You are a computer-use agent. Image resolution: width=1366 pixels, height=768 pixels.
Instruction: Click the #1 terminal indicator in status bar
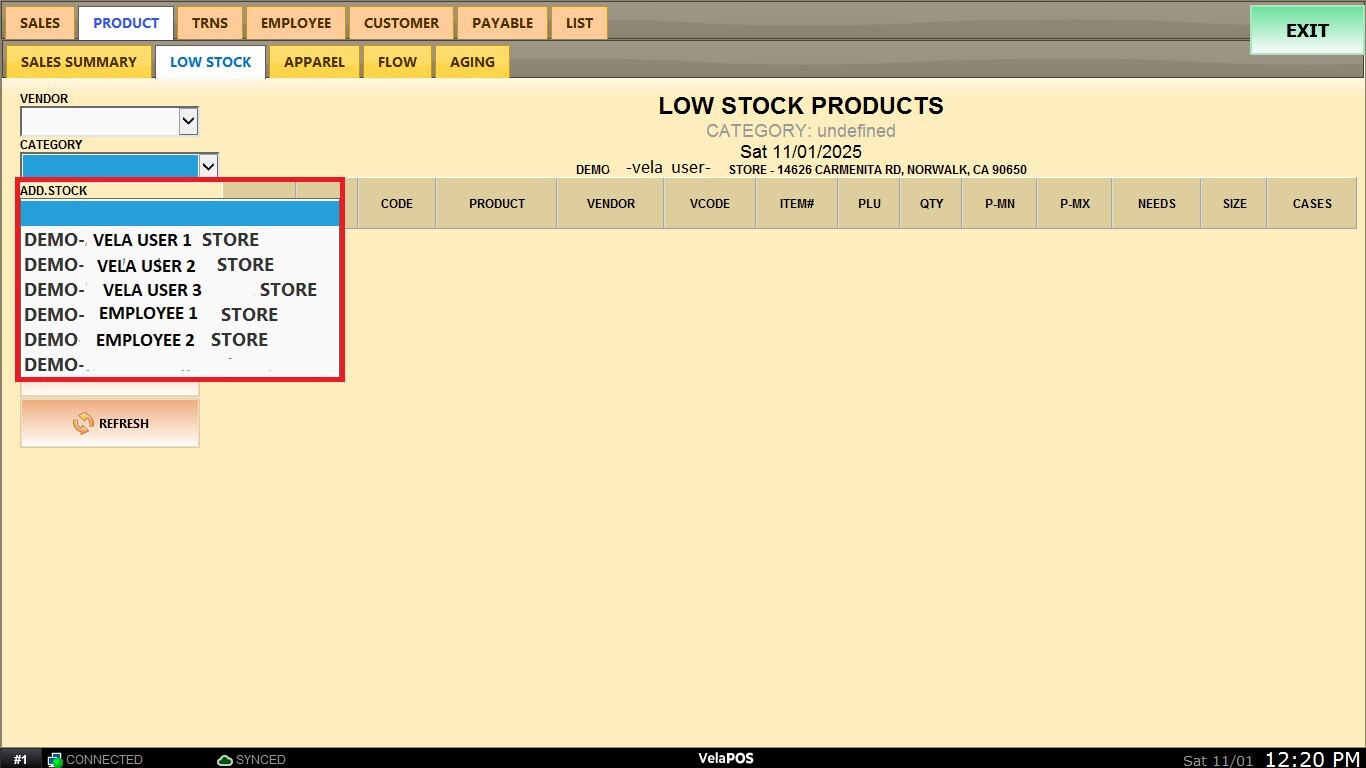pyautogui.click(x=20, y=760)
